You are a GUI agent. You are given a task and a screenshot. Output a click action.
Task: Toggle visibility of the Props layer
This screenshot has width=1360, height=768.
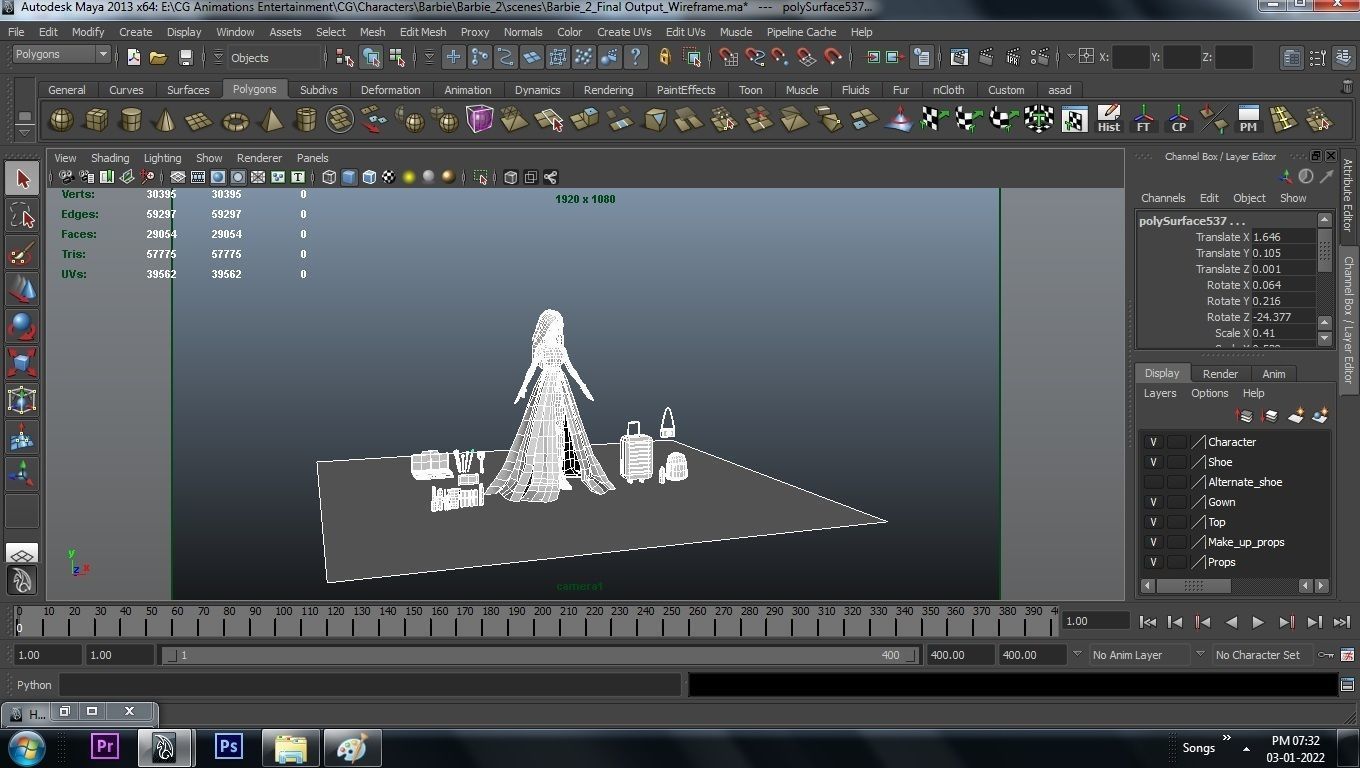pyautogui.click(x=1153, y=562)
